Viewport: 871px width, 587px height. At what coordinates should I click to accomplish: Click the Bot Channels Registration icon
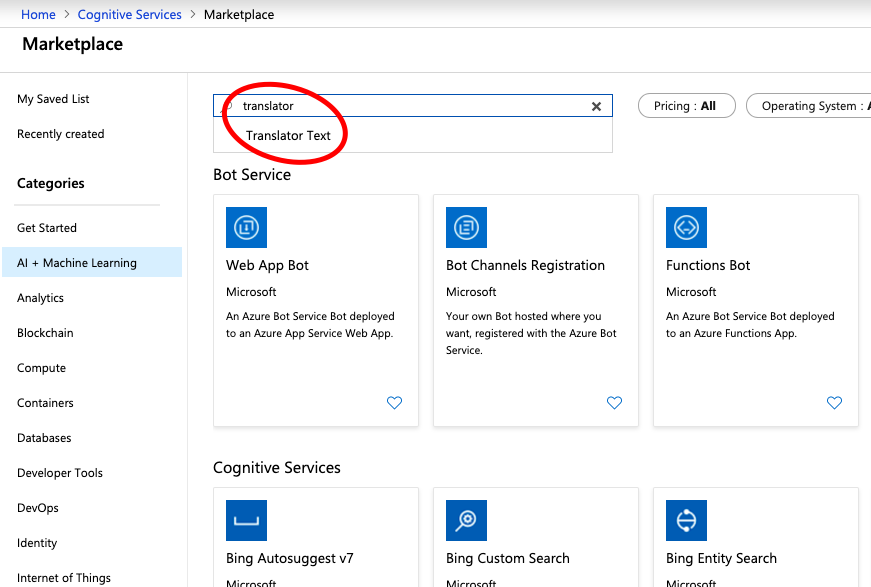click(466, 228)
